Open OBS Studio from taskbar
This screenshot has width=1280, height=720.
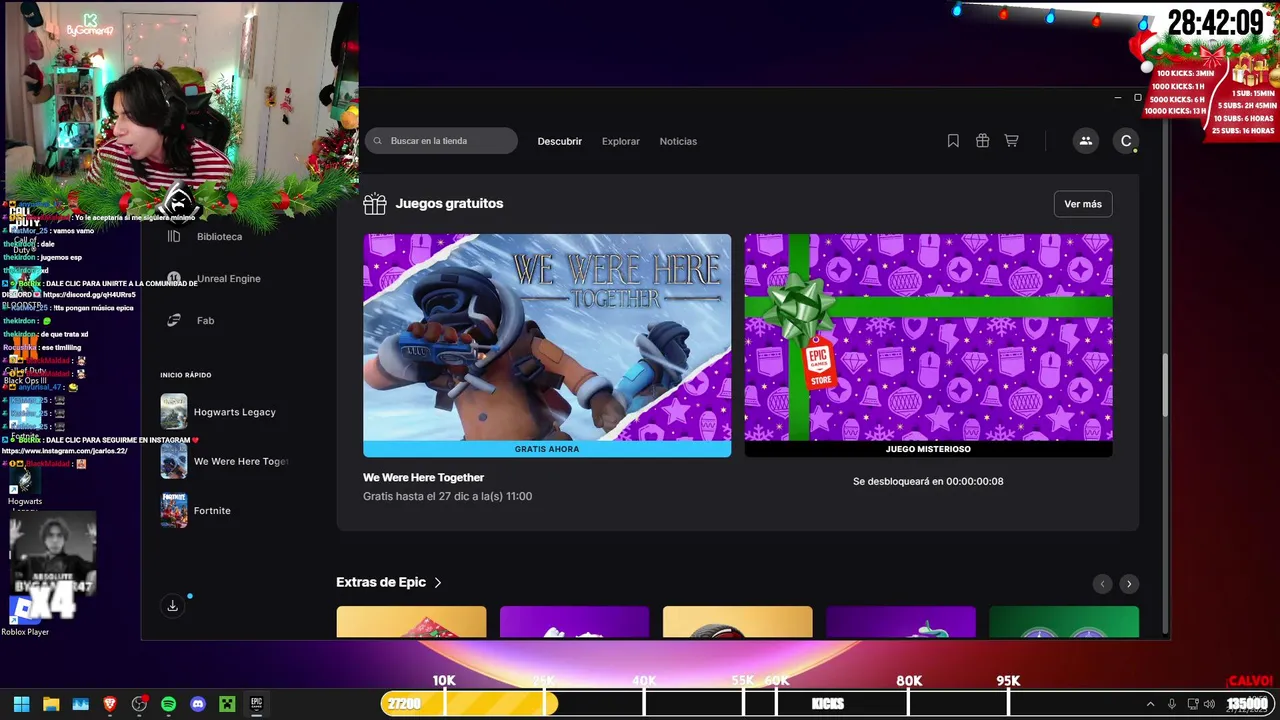[139, 704]
